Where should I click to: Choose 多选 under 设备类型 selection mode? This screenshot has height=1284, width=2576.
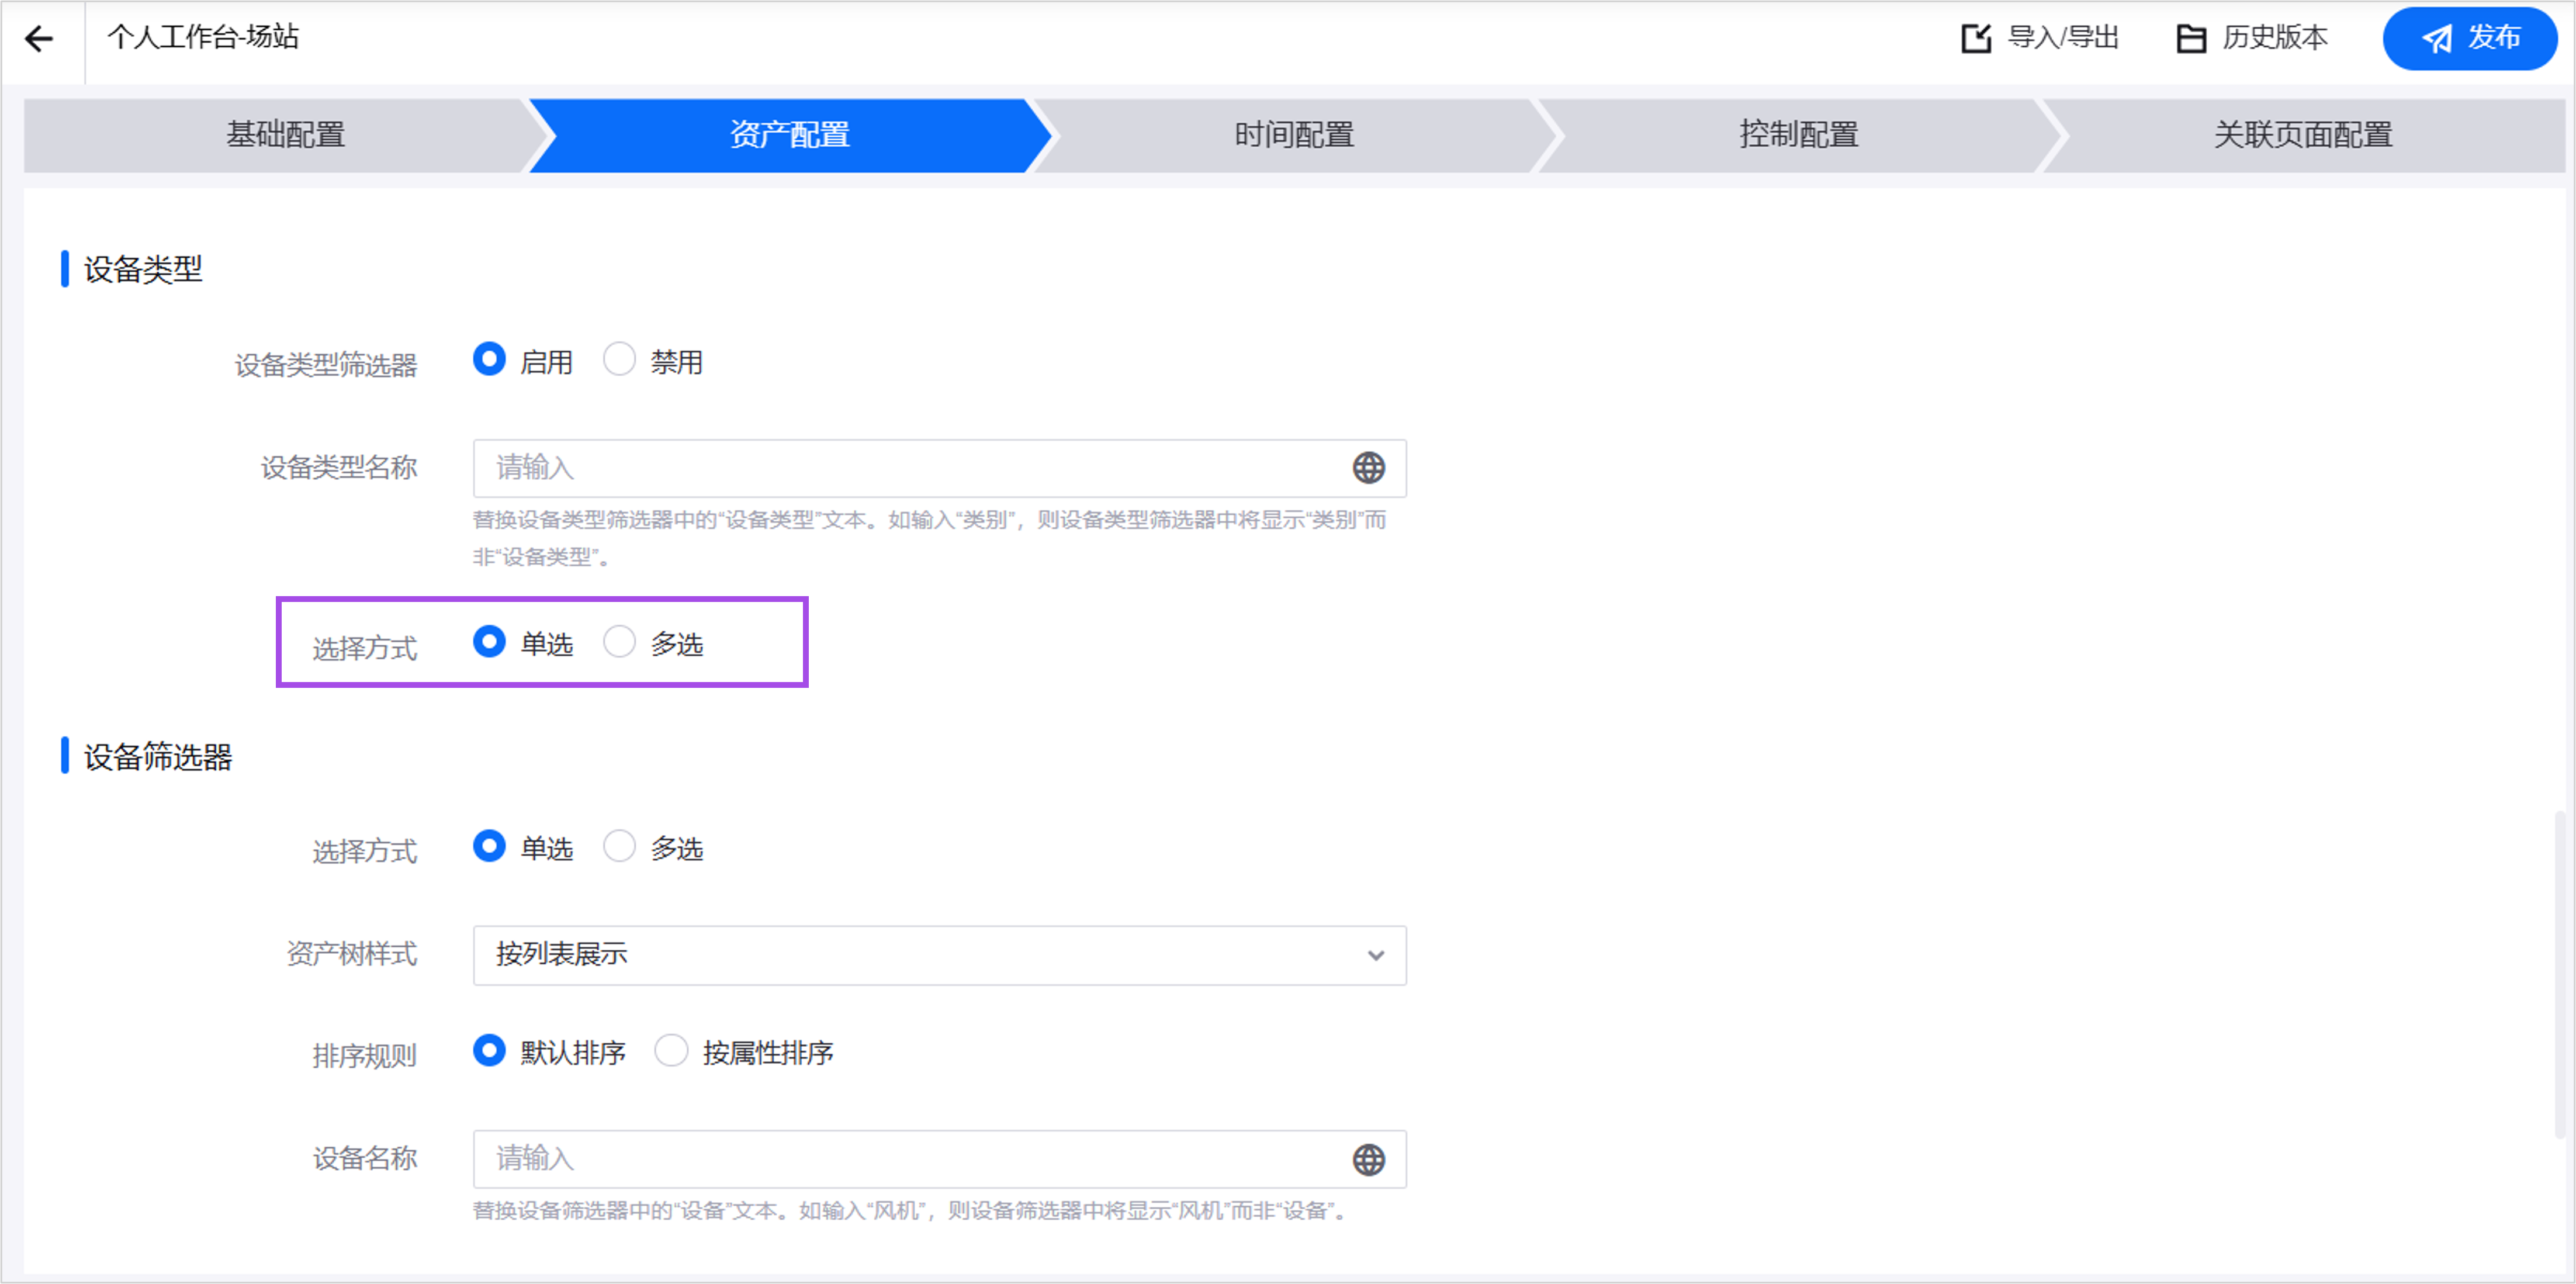coord(619,642)
